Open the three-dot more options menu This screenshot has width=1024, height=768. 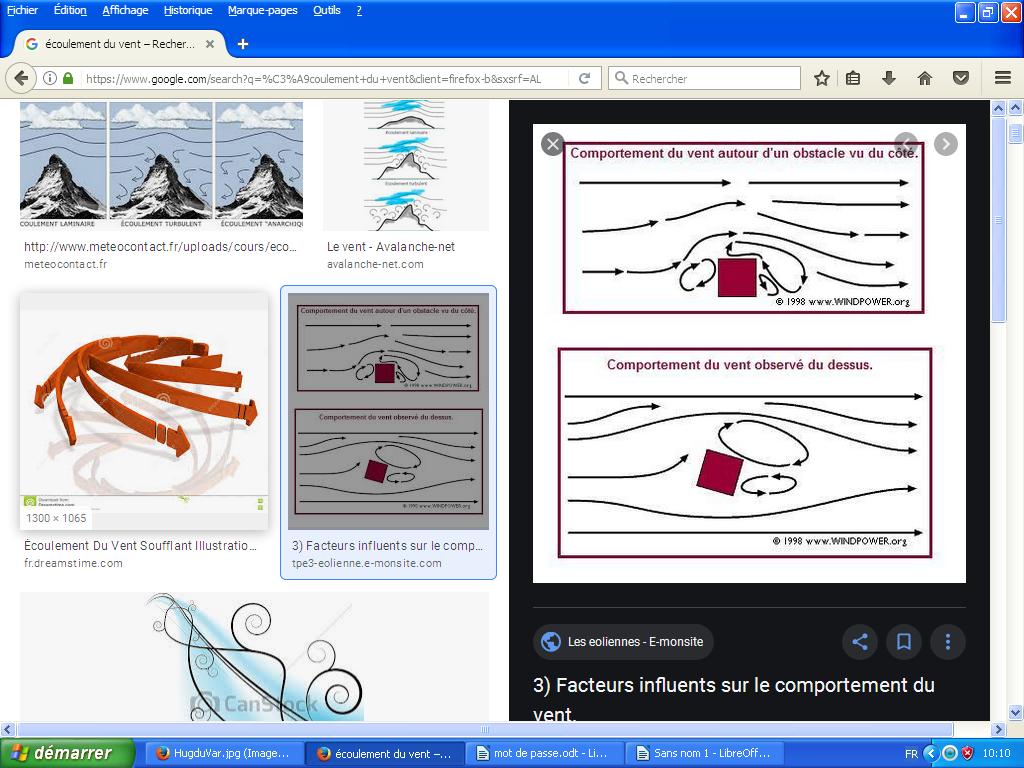tap(947, 642)
